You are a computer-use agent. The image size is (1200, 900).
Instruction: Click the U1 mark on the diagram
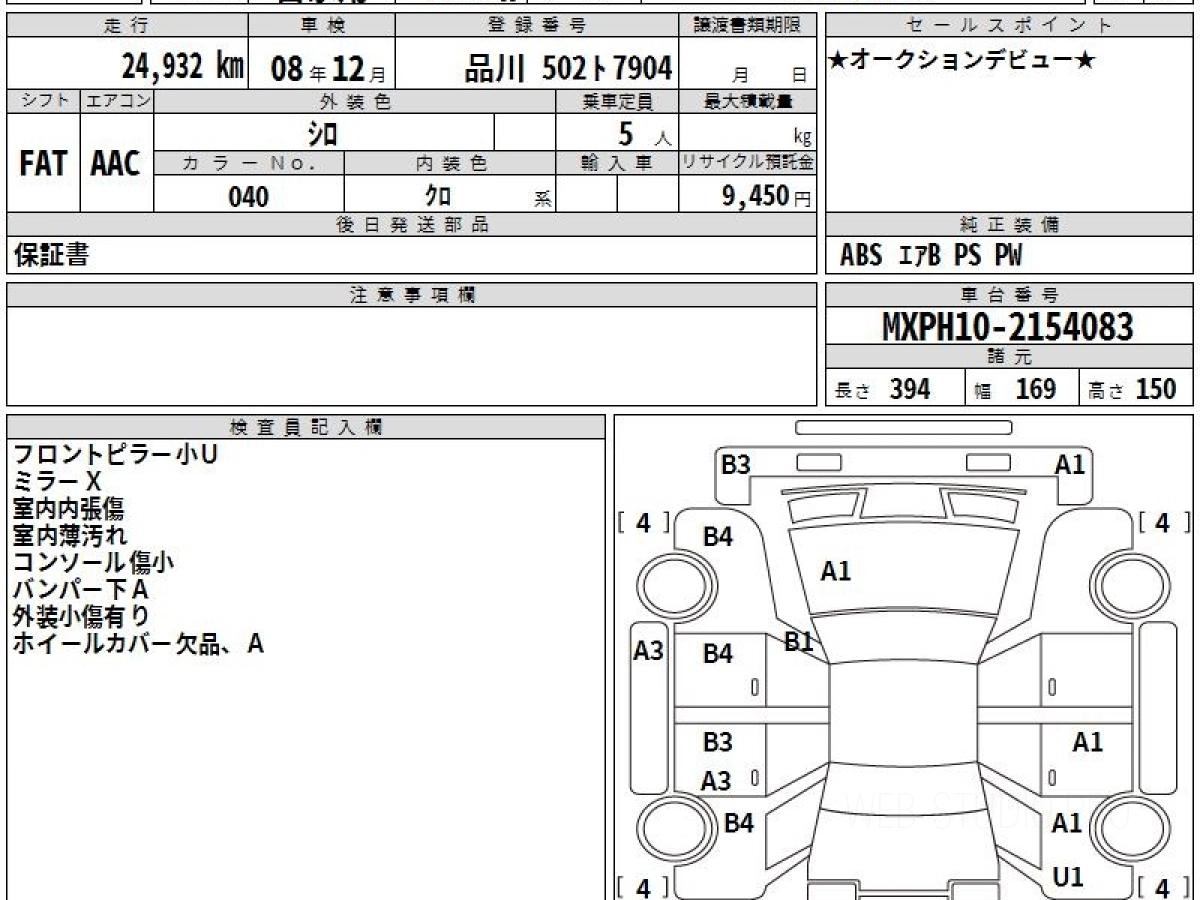tap(1068, 877)
